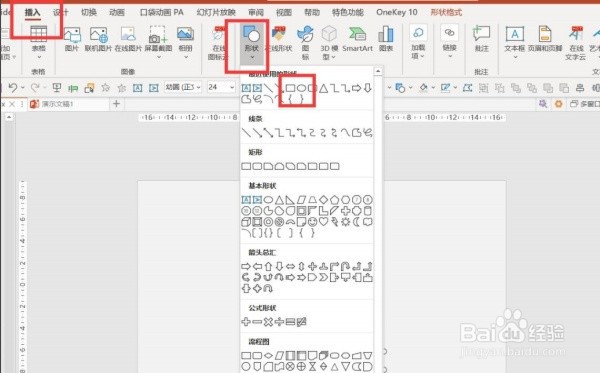Select the division sign in 公式形状
The width and height of the screenshot is (600, 373).
279,322
